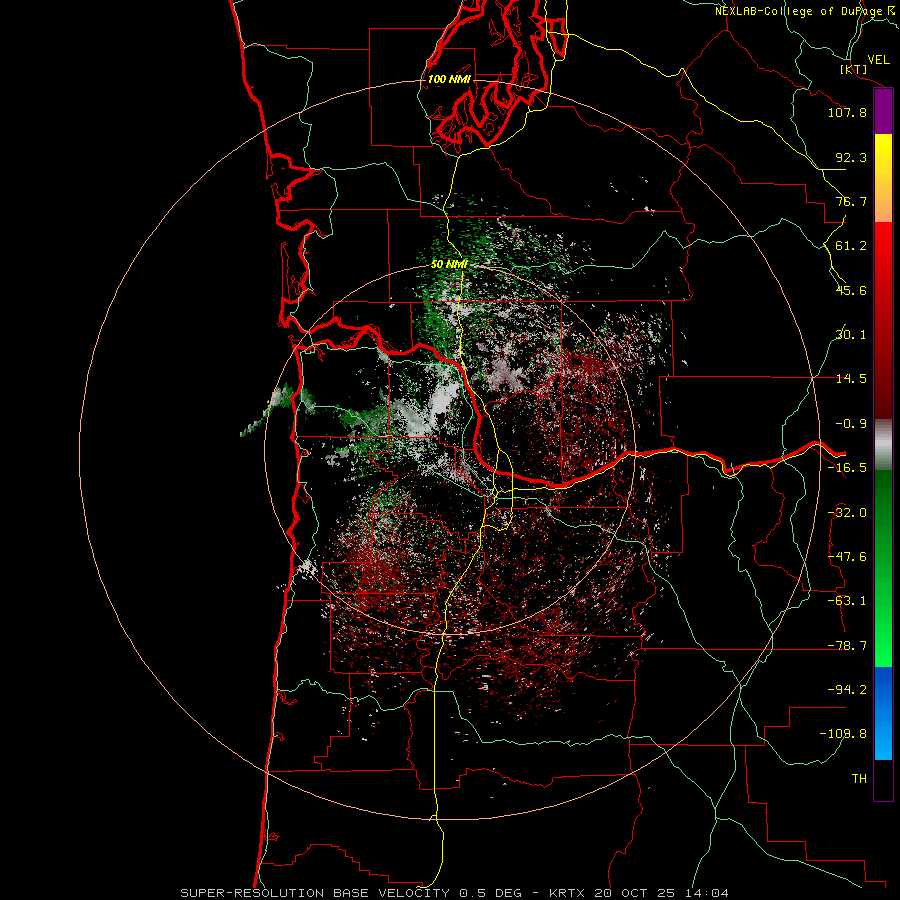Click the 50 NMI range ring label

[x=449, y=264]
